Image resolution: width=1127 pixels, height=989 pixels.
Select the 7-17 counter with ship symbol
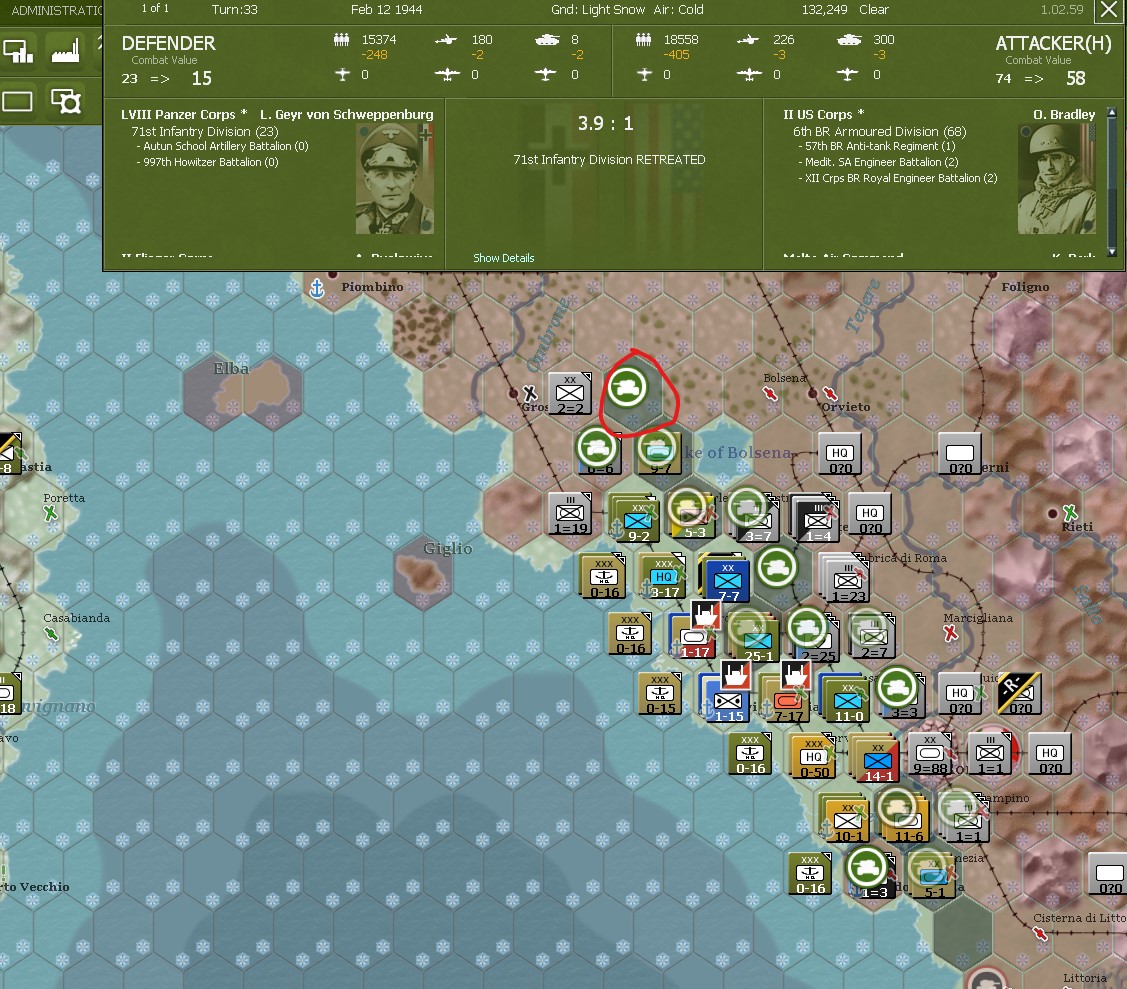tap(788, 701)
